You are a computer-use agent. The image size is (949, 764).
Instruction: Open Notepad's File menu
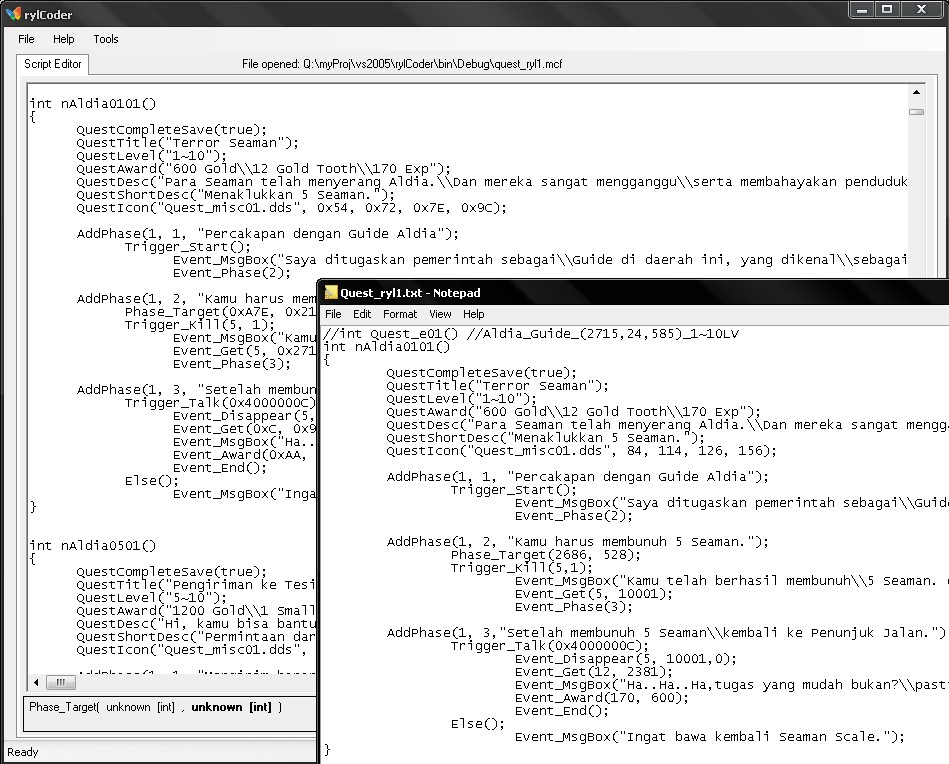pos(334,314)
